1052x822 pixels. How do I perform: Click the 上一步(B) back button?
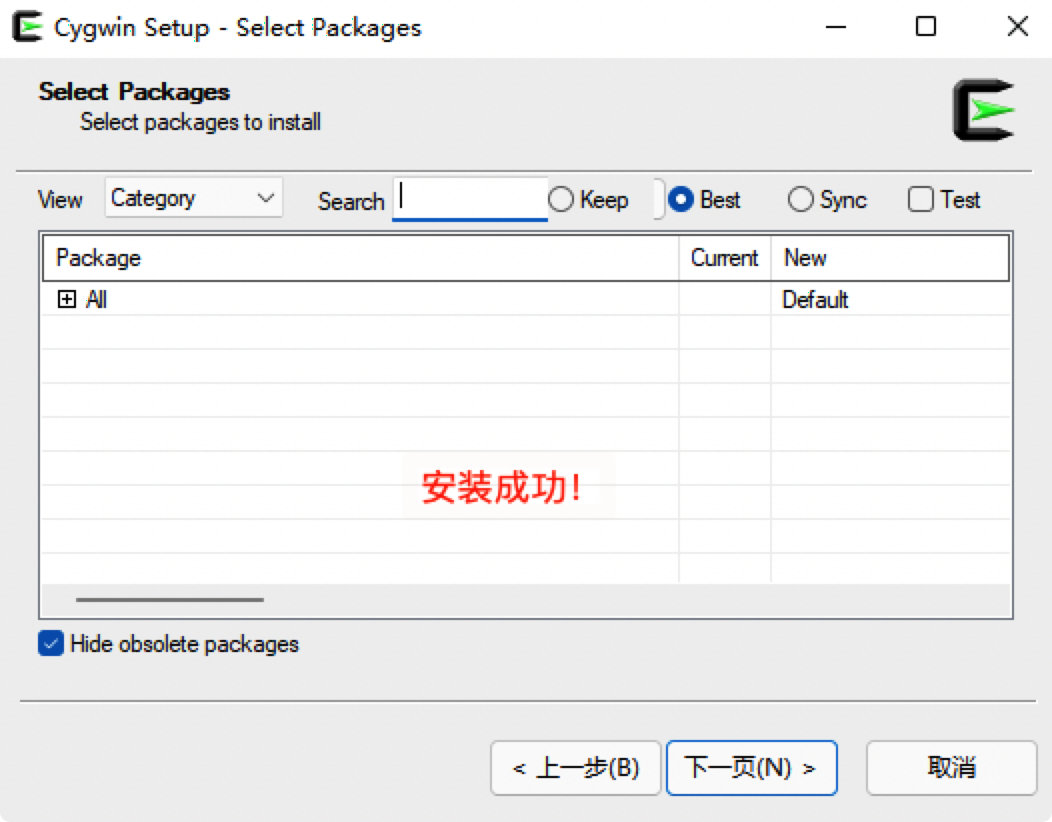tap(575, 768)
